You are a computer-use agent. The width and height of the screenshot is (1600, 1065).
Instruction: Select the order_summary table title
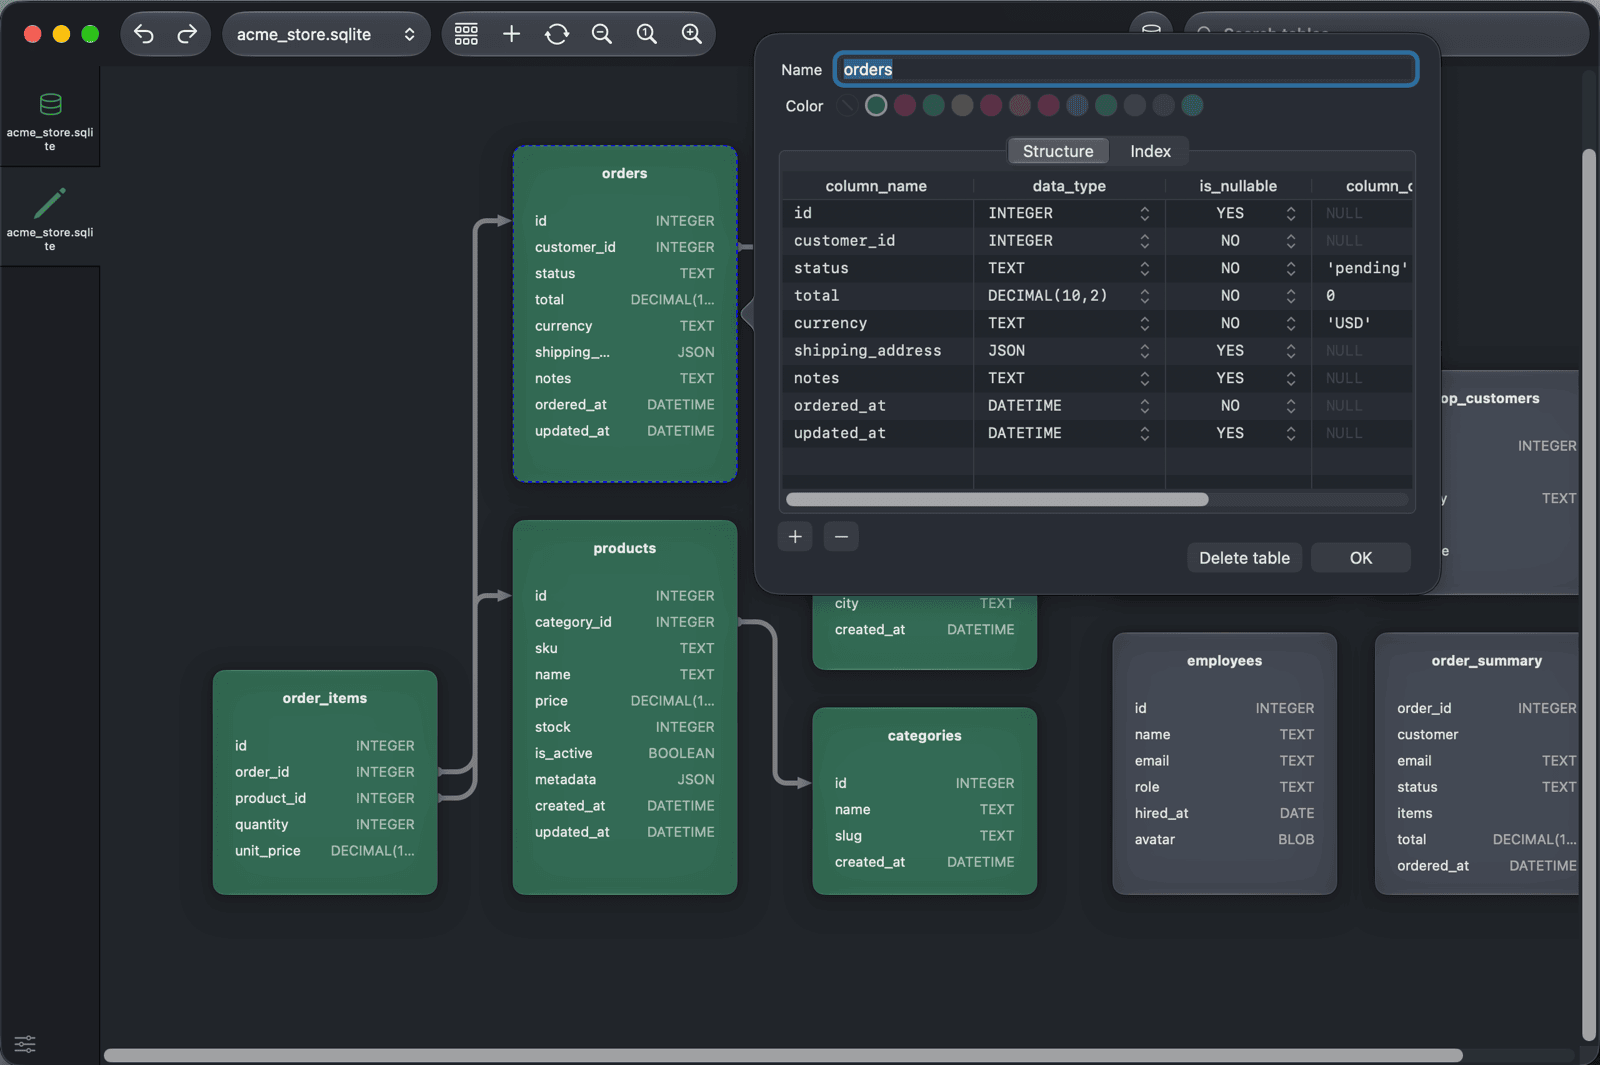[x=1487, y=661]
